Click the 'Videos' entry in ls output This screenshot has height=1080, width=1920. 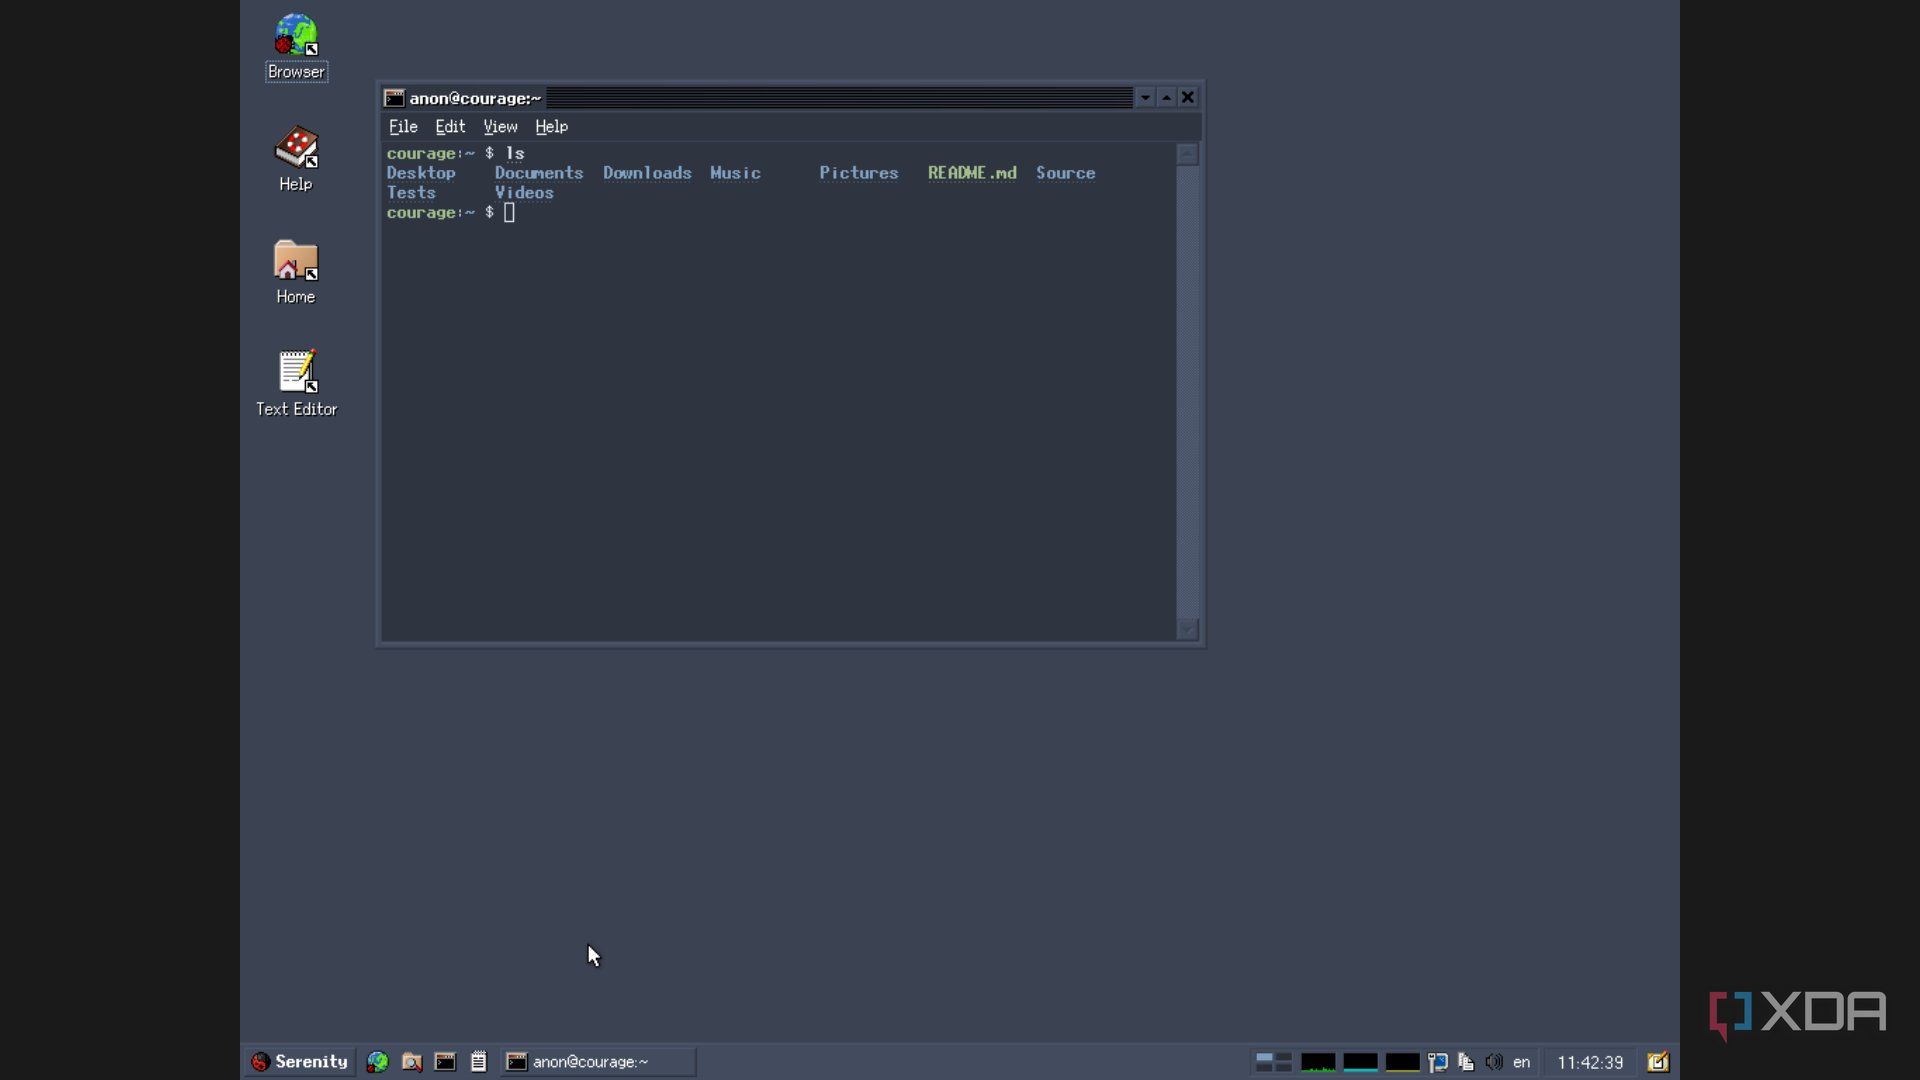click(x=524, y=193)
